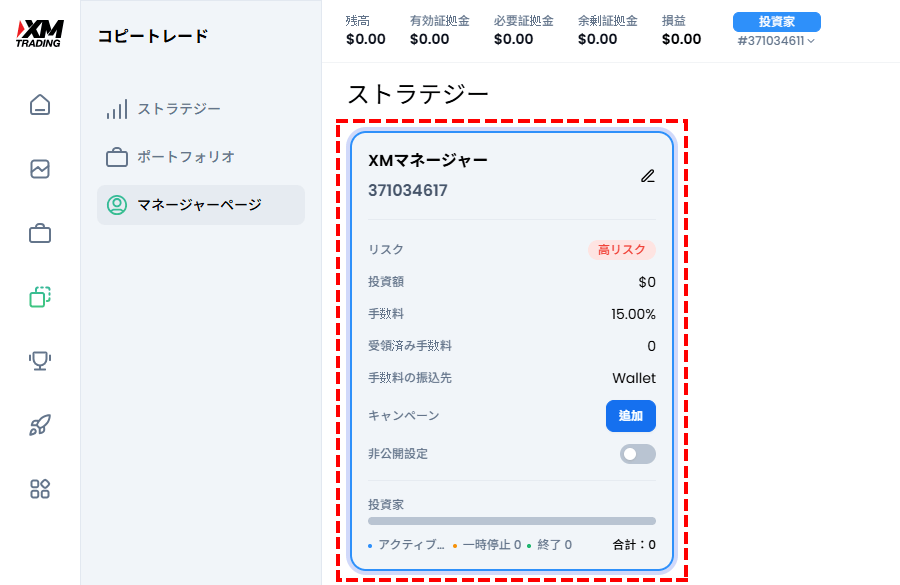Select マネージャーページ menu item
Image resolution: width=900 pixels, height=585 pixels.
tap(201, 204)
